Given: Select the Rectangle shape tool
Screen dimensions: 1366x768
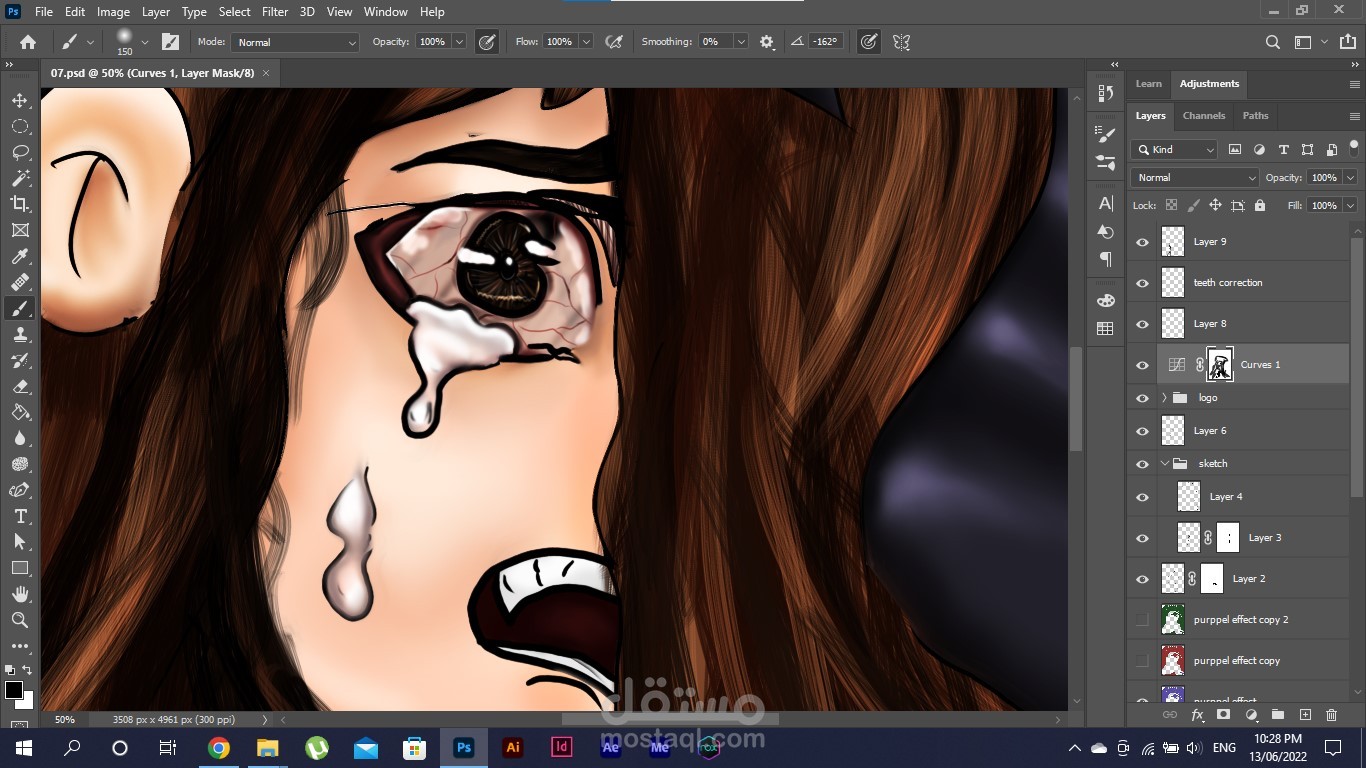Looking at the screenshot, I should click(20, 568).
